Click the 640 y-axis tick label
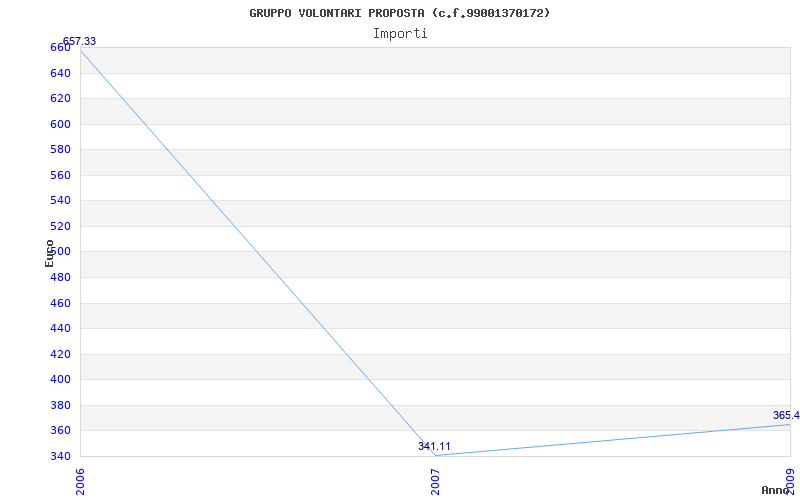Screen dimensions: 800x500 (60, 73)
